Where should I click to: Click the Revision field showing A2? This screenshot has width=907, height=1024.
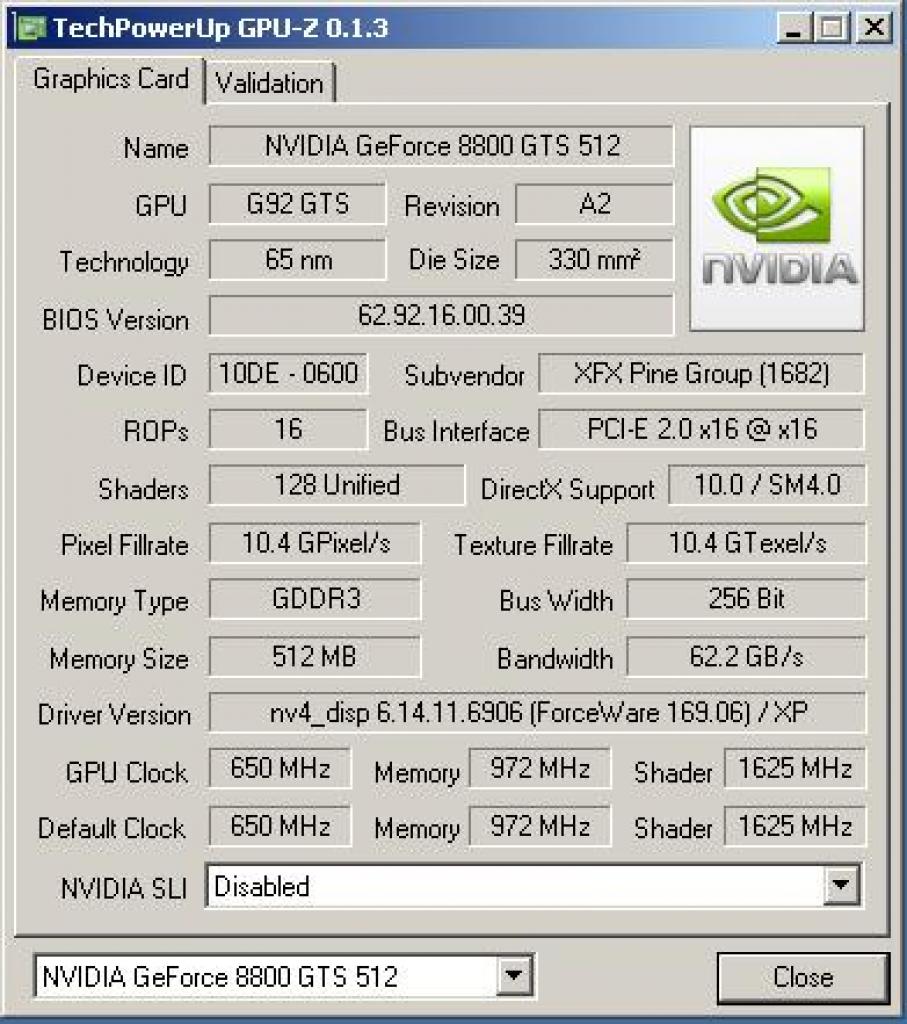(x=594, y=204)
